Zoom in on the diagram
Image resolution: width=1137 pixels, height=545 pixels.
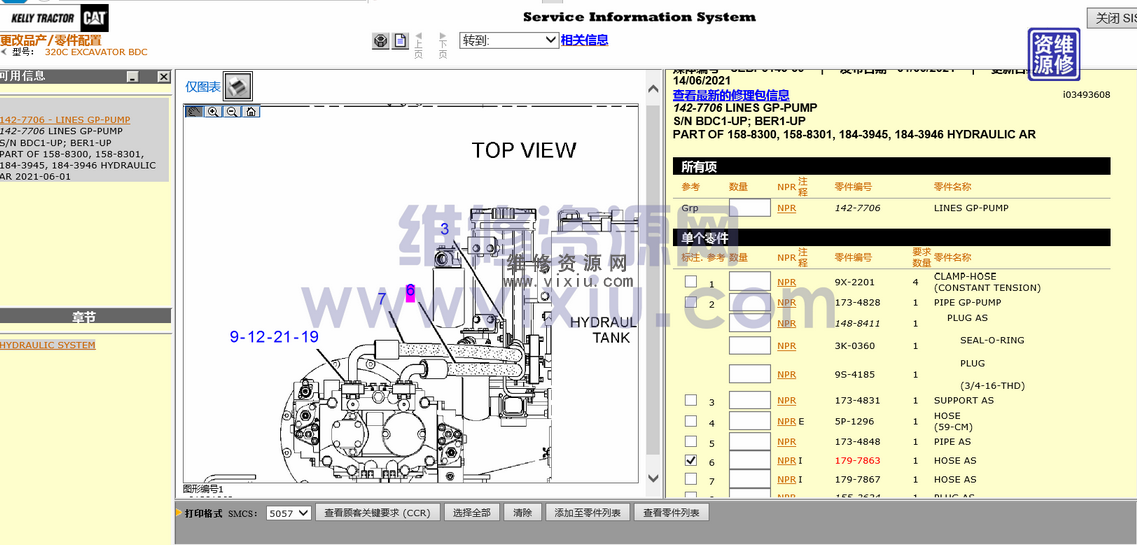click(213, 111)
